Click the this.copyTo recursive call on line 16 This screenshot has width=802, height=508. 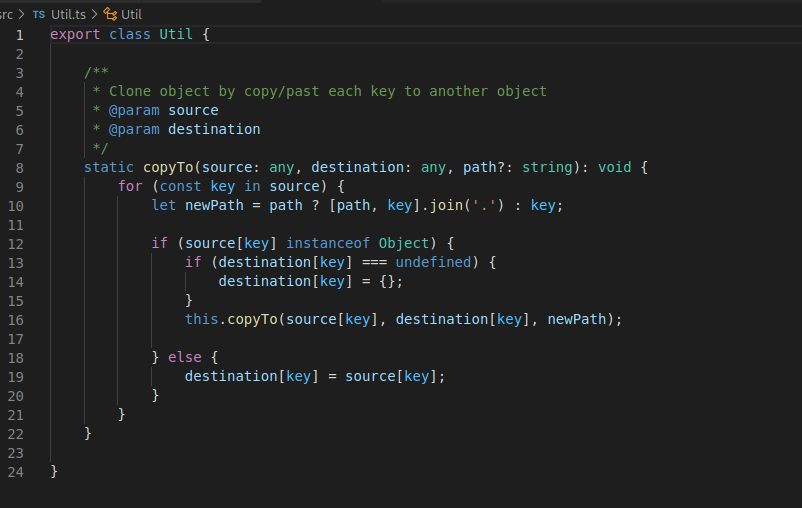coord(231,320)
